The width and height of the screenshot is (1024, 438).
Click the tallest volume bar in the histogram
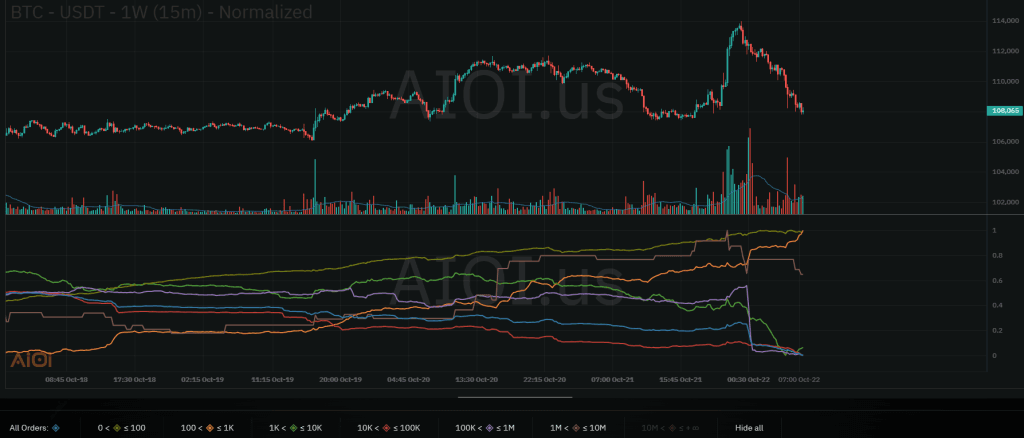tap(749, 170)
